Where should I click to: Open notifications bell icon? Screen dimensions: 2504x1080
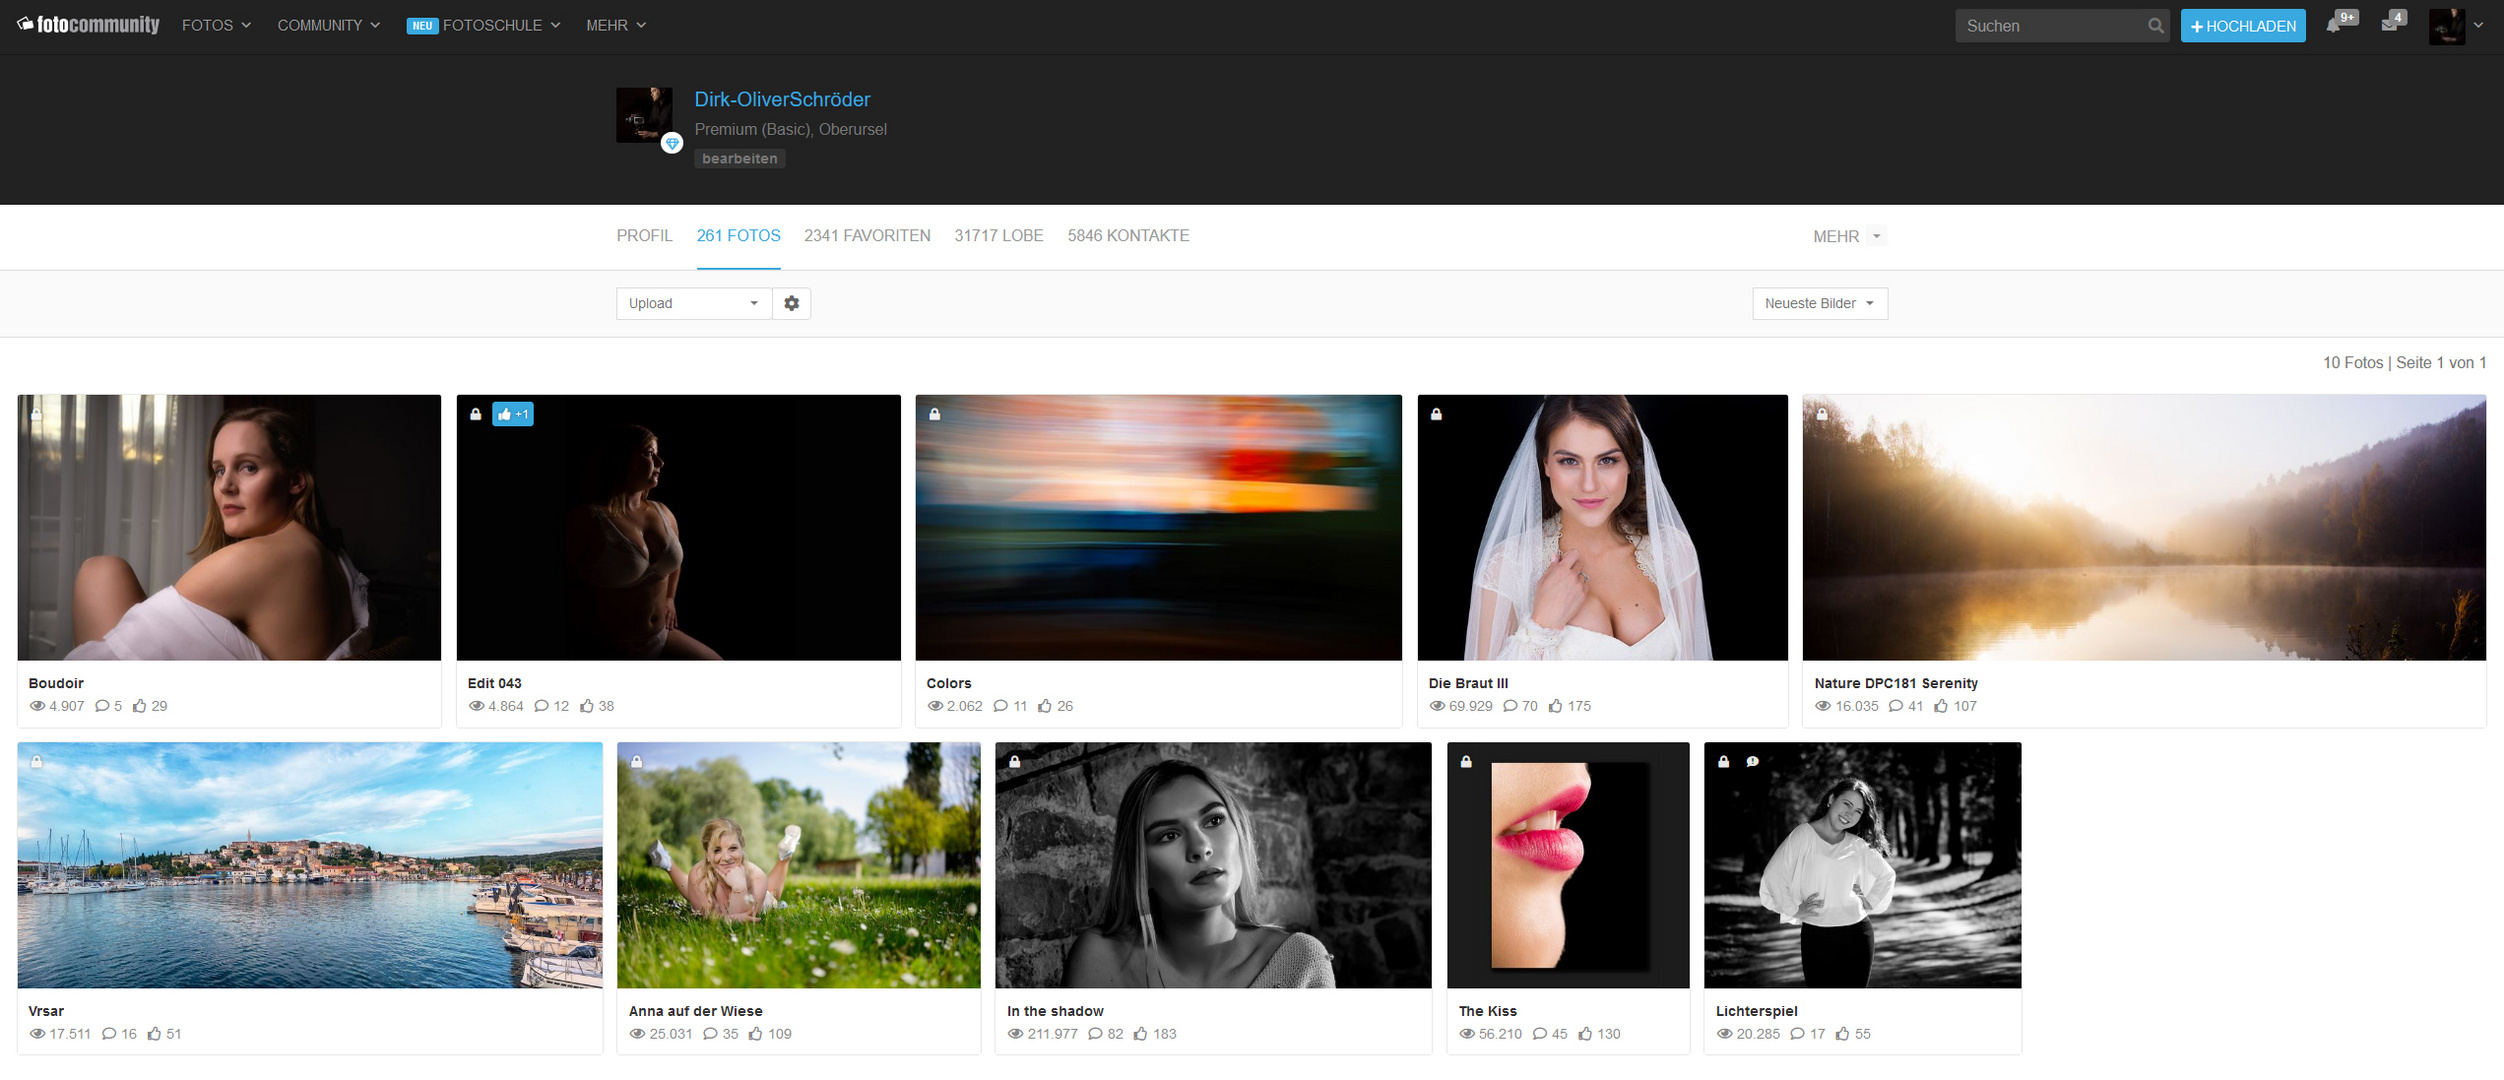click(2333, 25)
